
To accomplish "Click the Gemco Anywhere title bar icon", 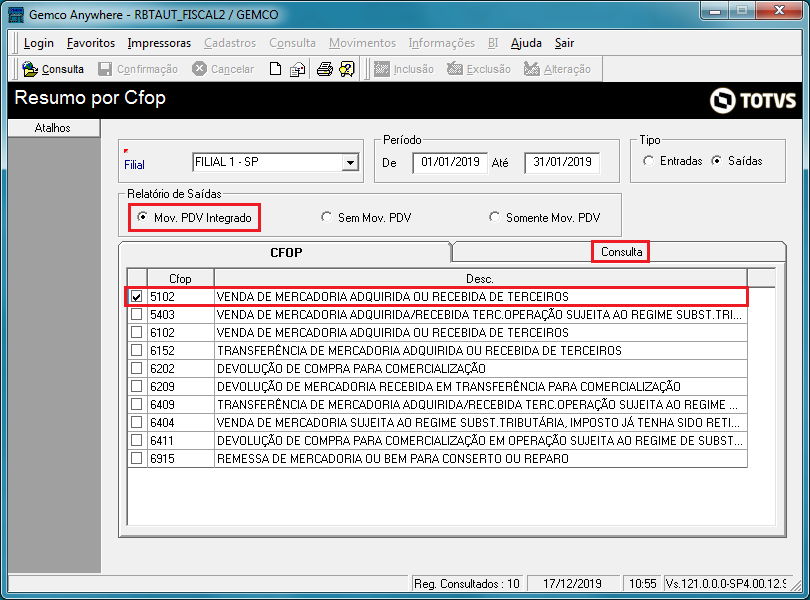I will tap(16, 14).
